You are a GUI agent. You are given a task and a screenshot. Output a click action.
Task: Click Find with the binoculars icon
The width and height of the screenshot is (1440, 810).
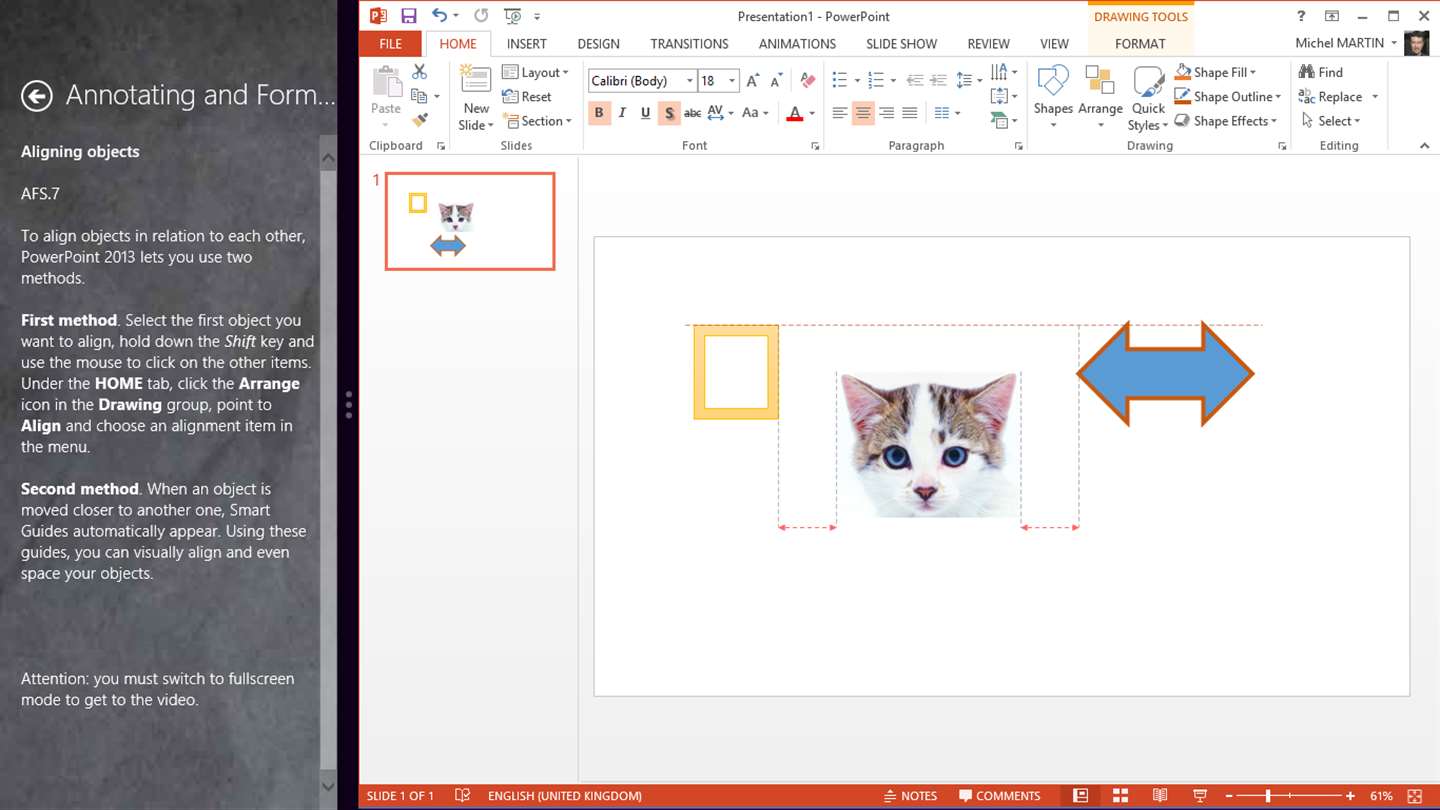click(1320, 72)
